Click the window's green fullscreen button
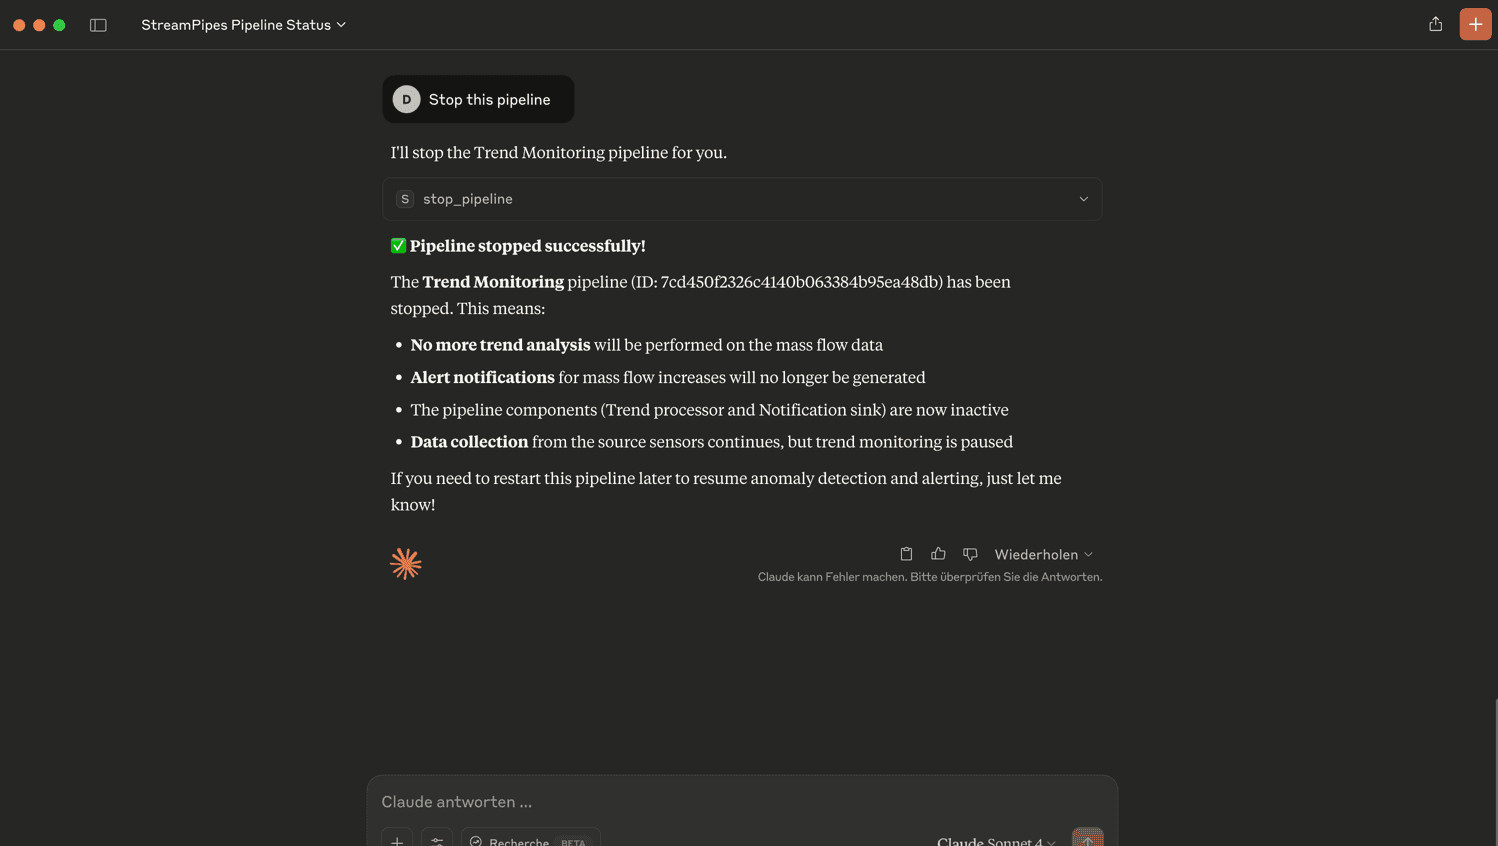 click(x=59, y=25)
